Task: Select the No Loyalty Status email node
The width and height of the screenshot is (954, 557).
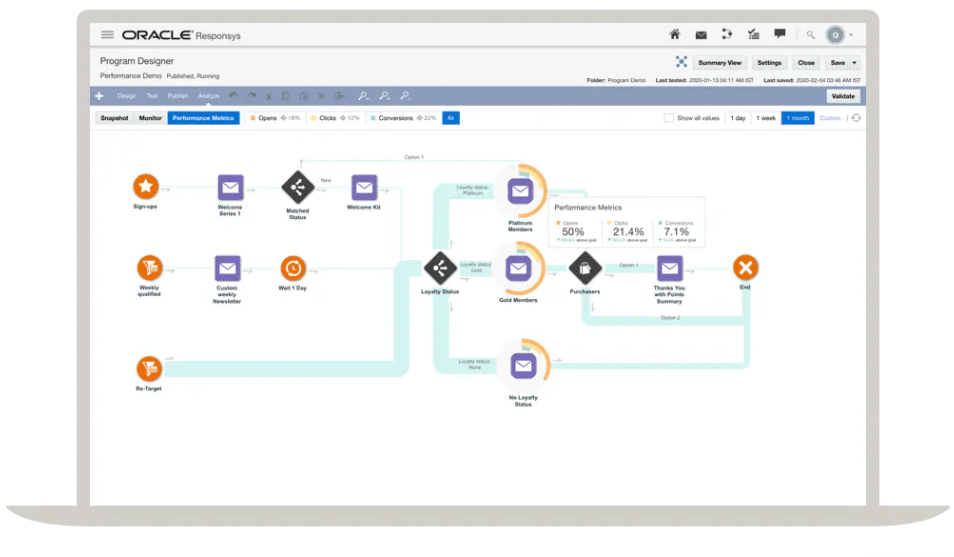Action: pyautogui.click(x=523, y=366)
